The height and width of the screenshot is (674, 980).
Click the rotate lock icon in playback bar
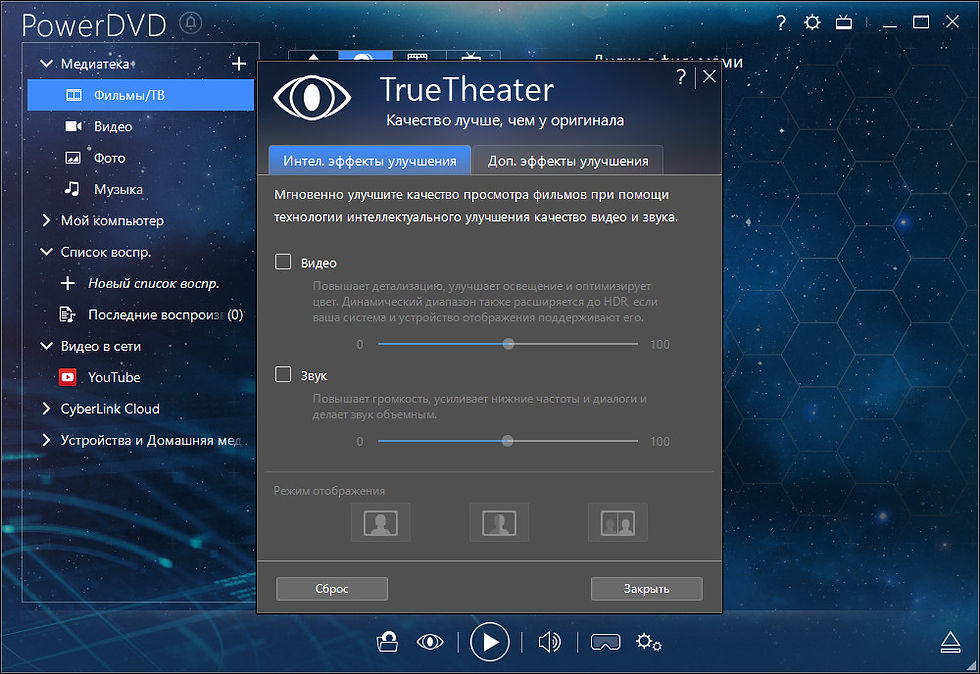[388, 641]
